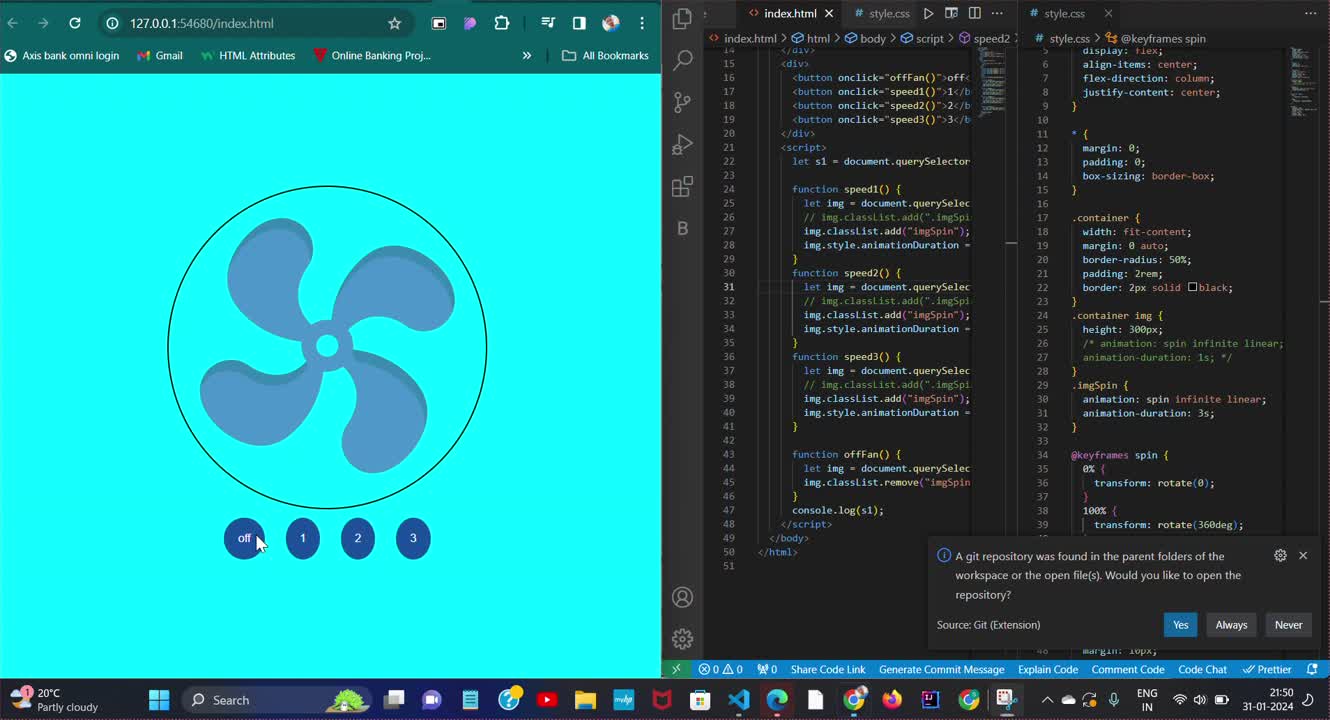Switch to the style.css tab in the left group
This screenshot has width=1330, height=720.
click(881, 13)
